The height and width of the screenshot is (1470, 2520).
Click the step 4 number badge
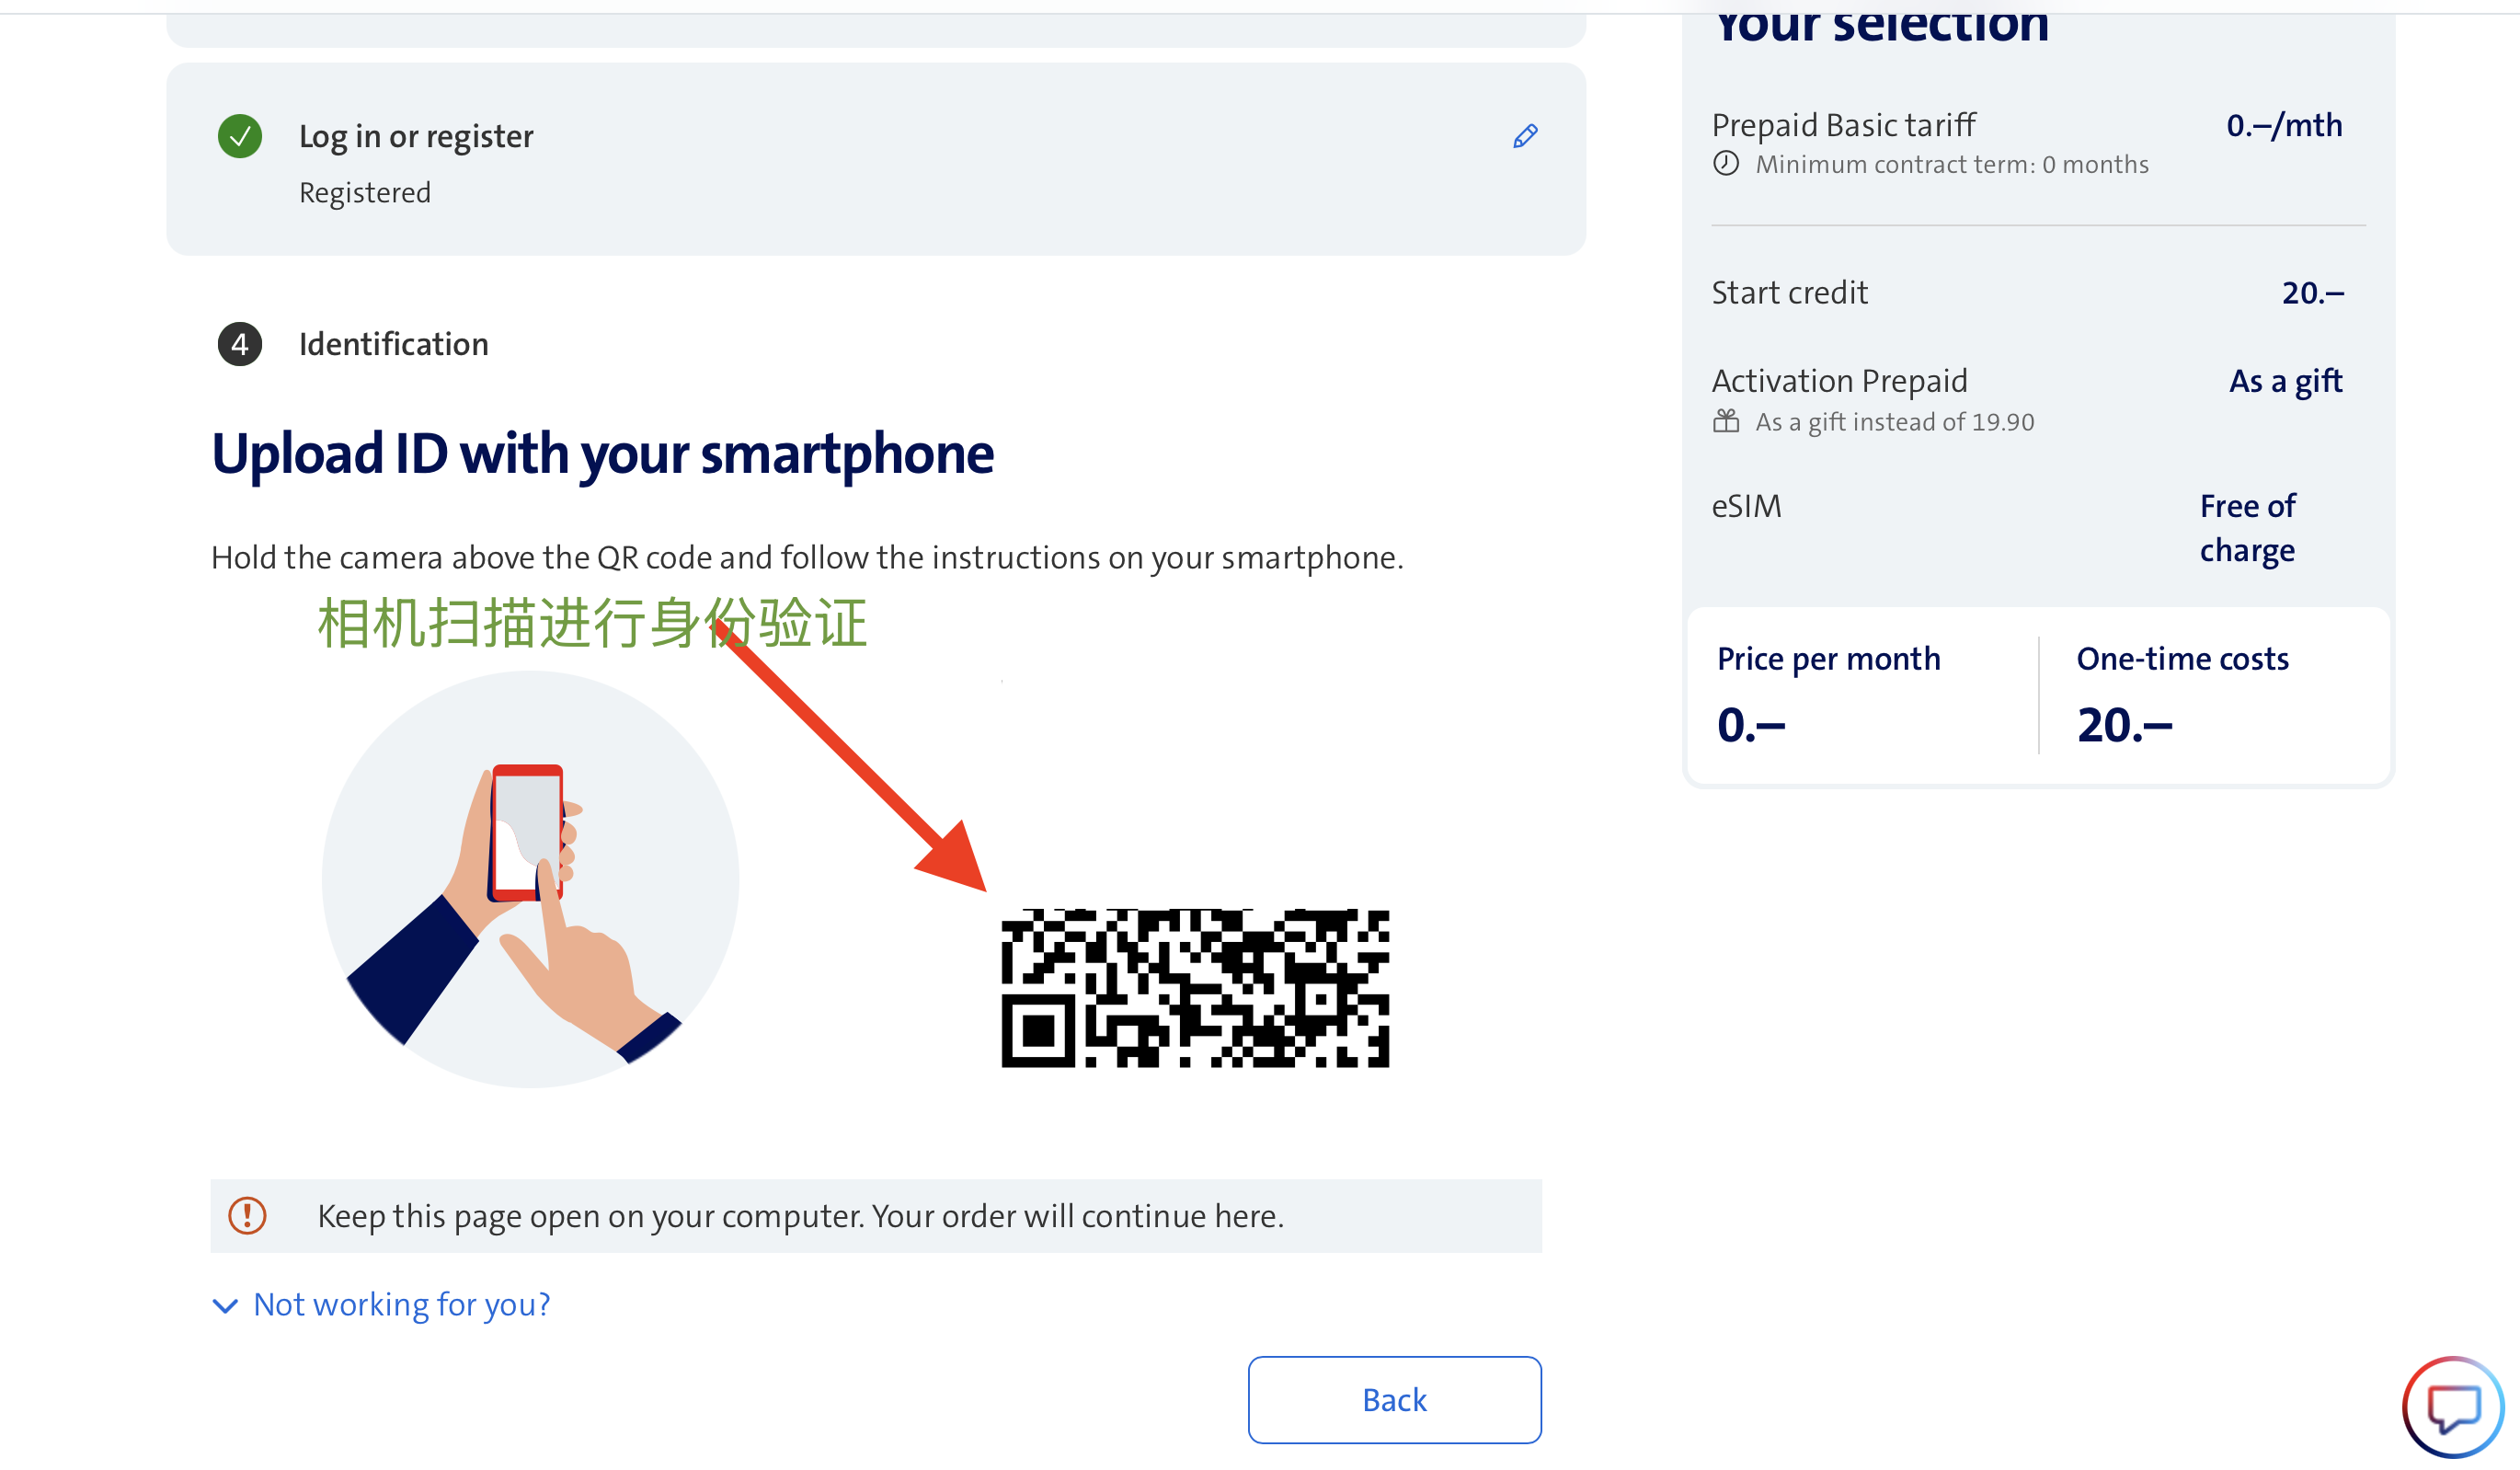[240, 344]
